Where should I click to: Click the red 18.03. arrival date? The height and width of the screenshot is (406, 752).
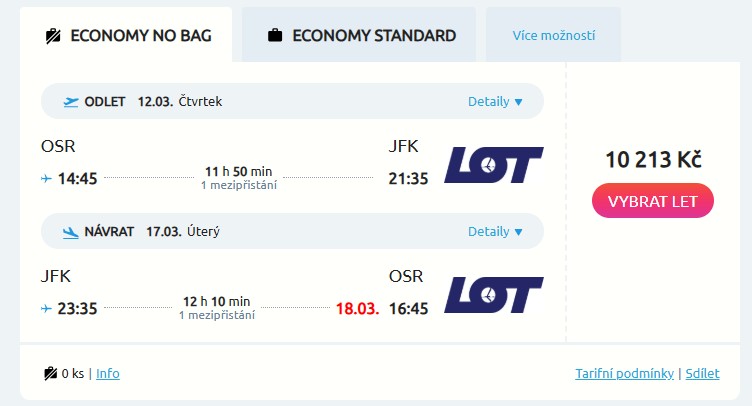[x=357, y=309]
